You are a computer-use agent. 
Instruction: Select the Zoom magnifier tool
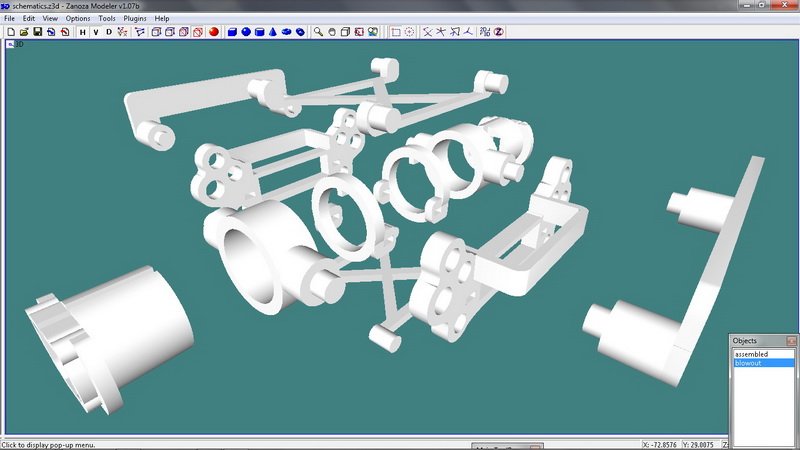(x=318, y=32)
